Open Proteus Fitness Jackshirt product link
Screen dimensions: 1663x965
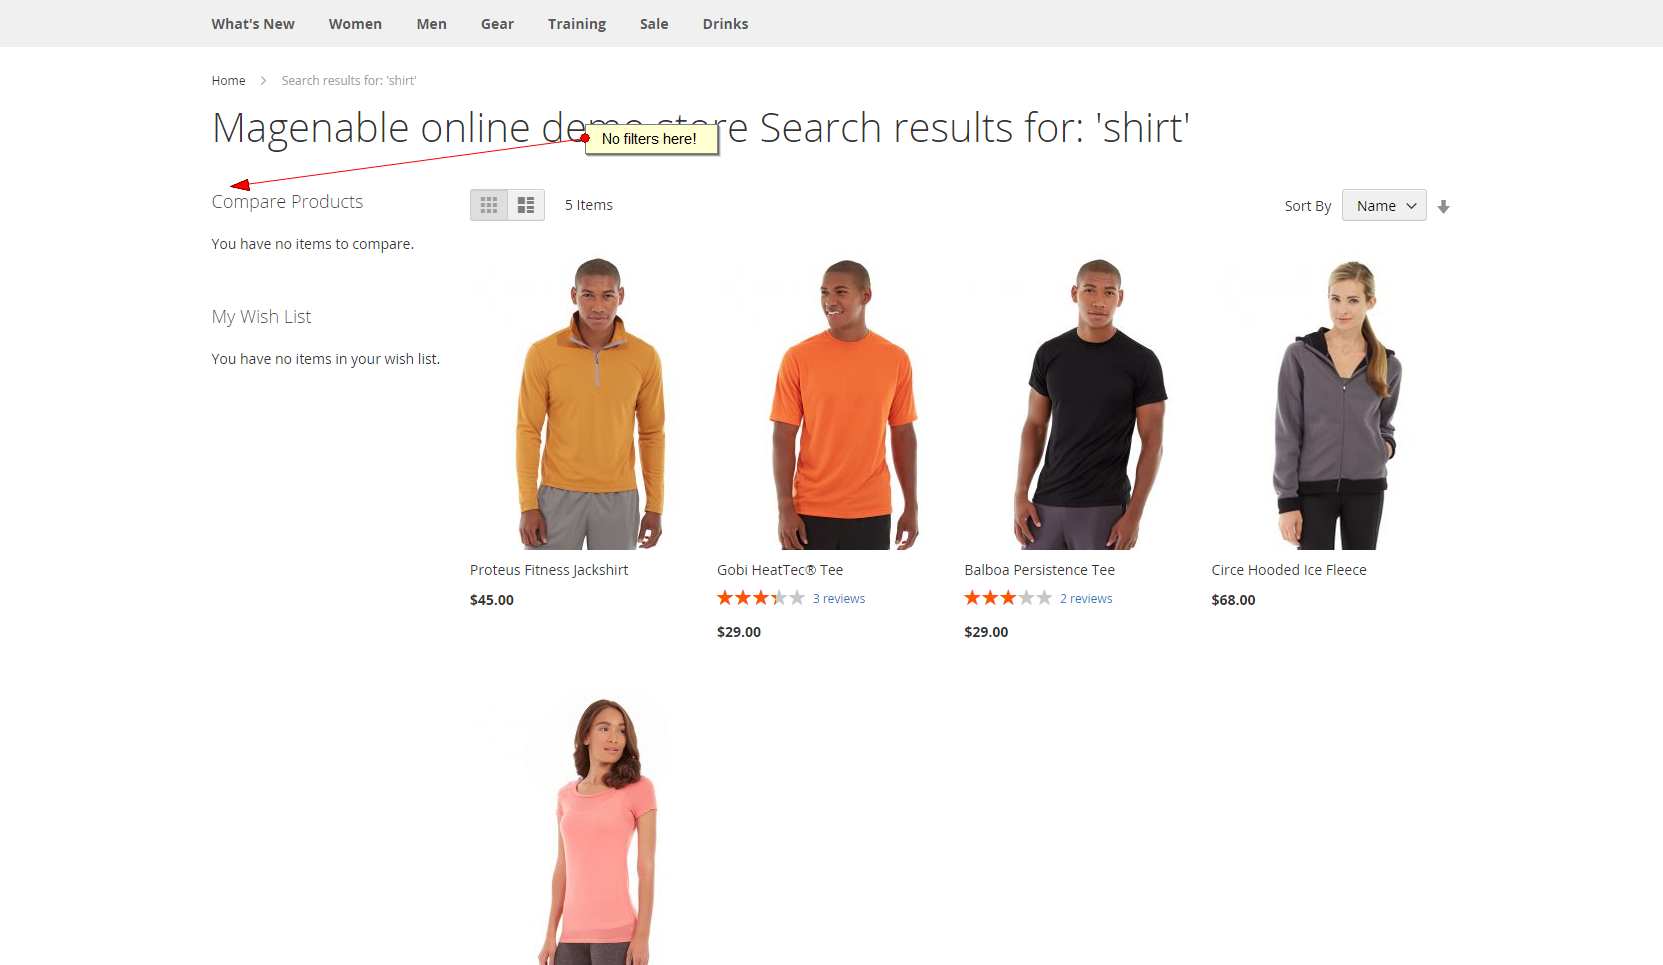click(x=549, y=570)
